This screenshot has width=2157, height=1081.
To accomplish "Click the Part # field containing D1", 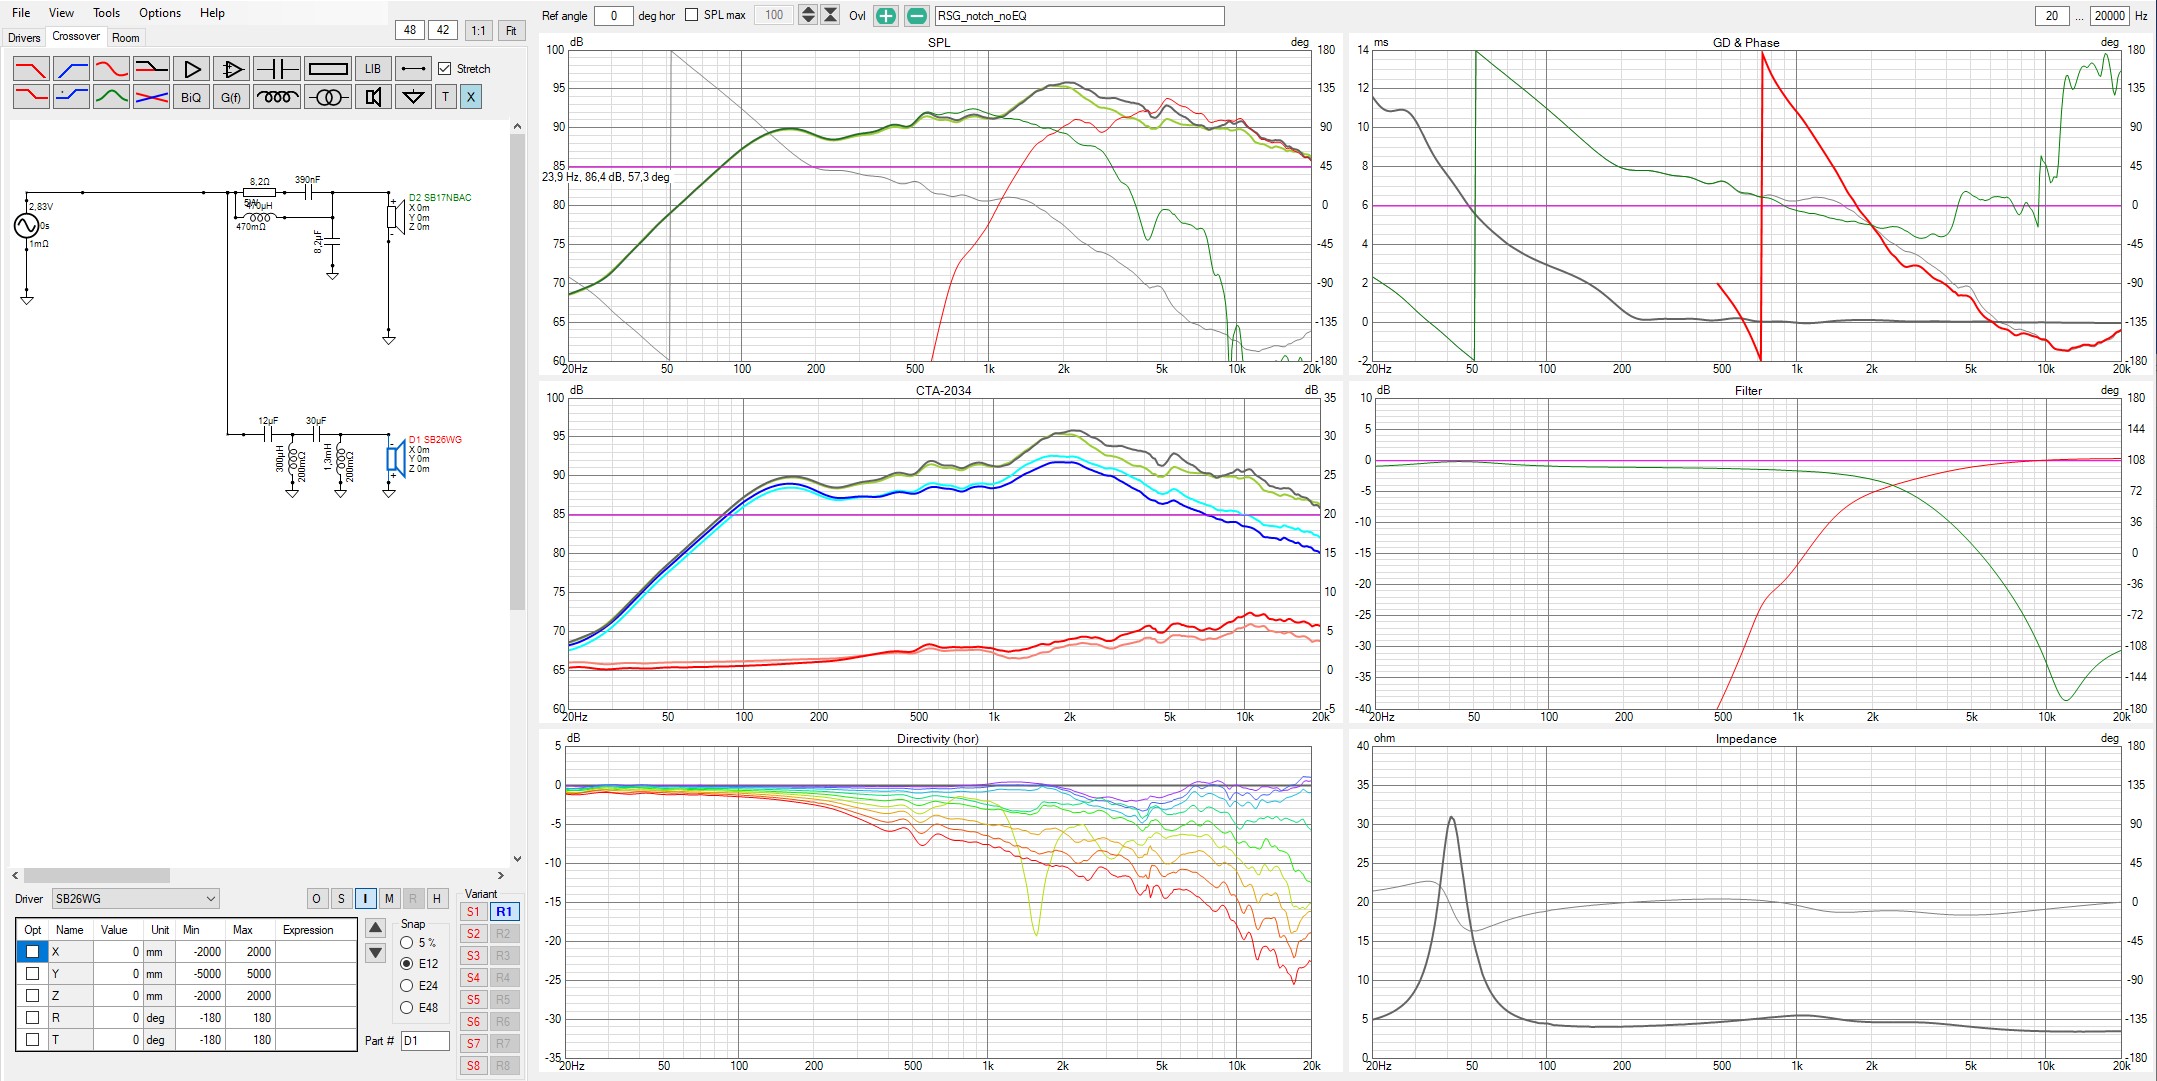I will tap(425, 1041).
